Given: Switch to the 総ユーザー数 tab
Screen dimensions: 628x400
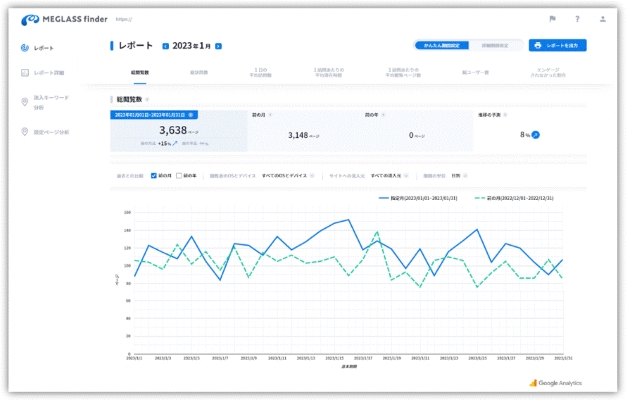Looking at the screenshot, I should pos(475,73).
